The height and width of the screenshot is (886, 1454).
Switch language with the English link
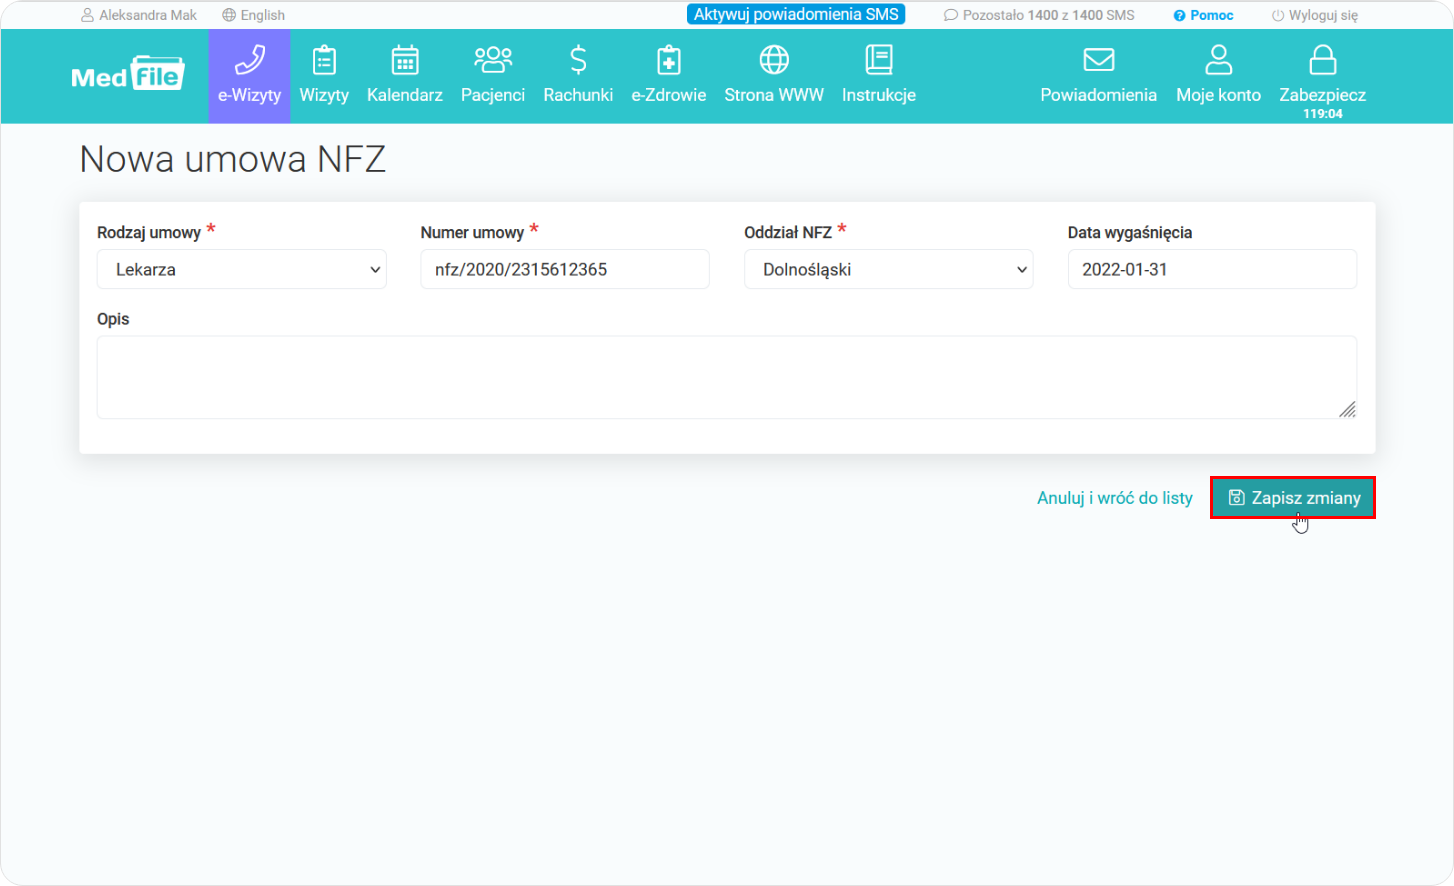(x=263, y=15)
